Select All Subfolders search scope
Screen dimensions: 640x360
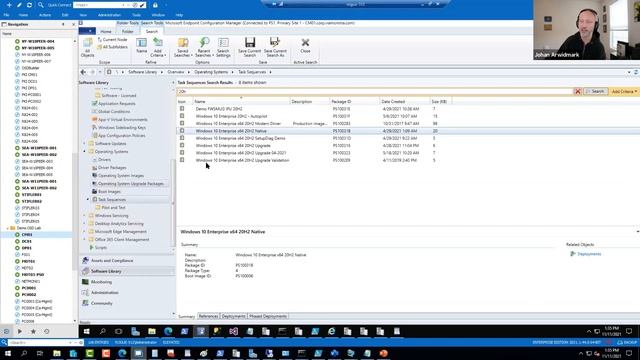112,47
